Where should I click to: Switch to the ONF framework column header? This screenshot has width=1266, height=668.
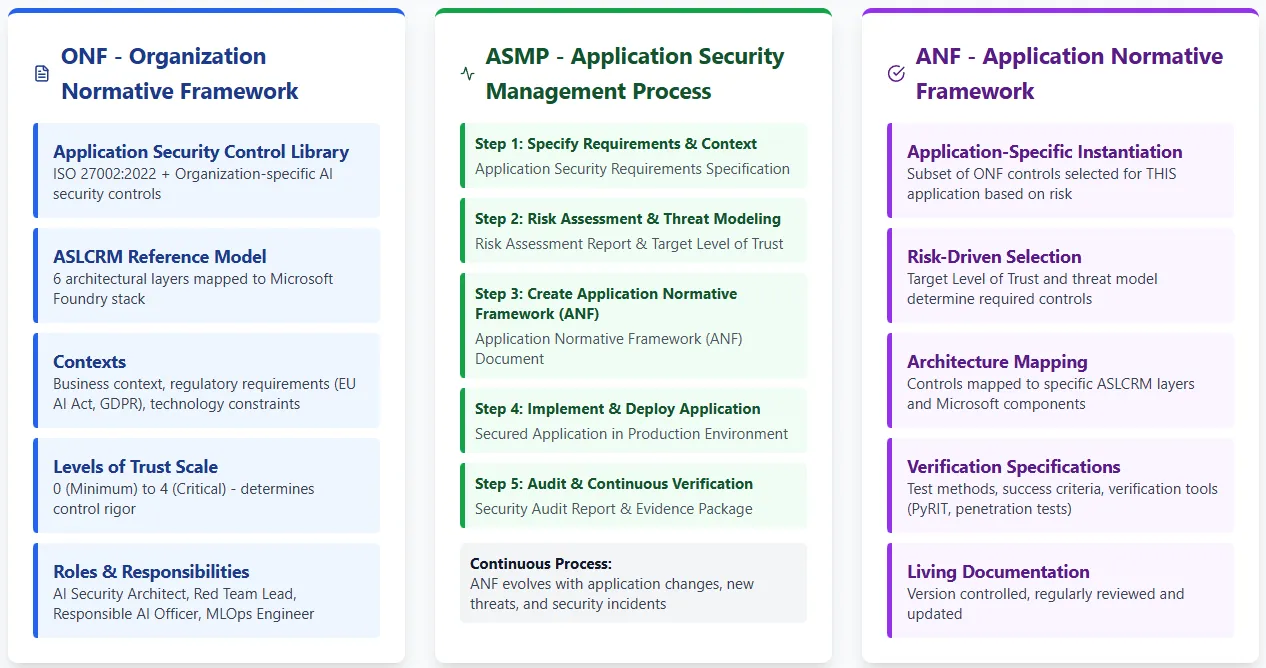pyautogui.click(x=180, y=73)
